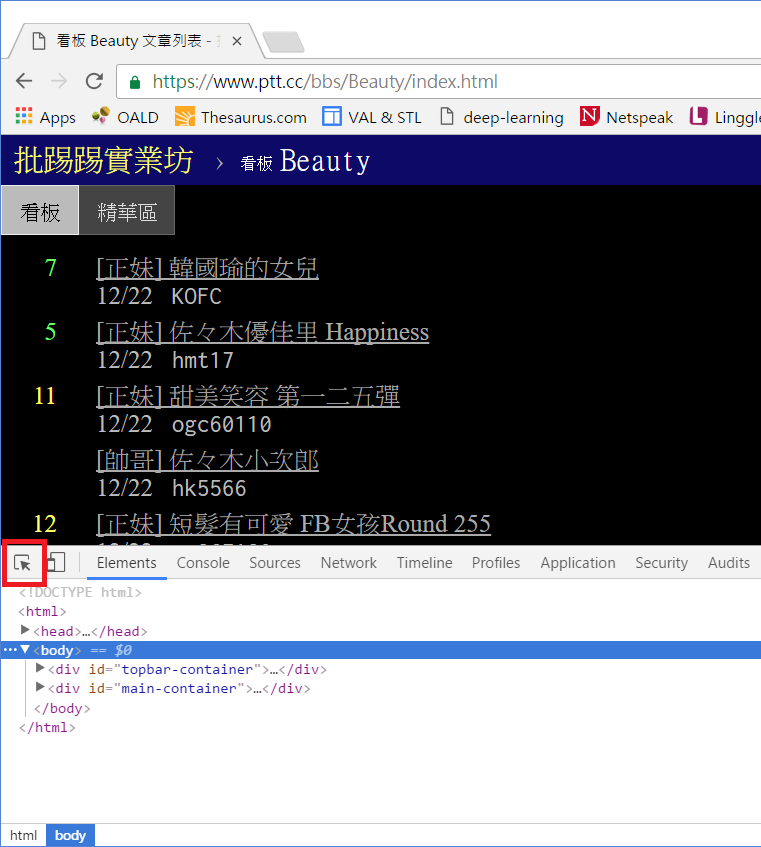Screen dimensions: 761x847
Task: Select the 精華區 button
Action: coord(127,211)
